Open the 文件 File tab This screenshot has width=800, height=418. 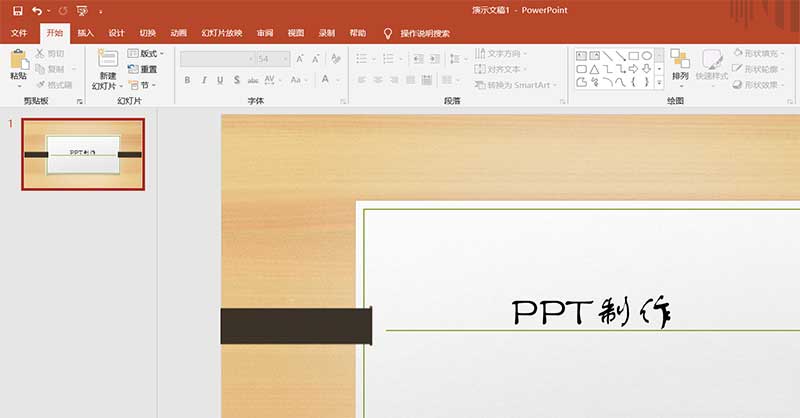point(19,33)
